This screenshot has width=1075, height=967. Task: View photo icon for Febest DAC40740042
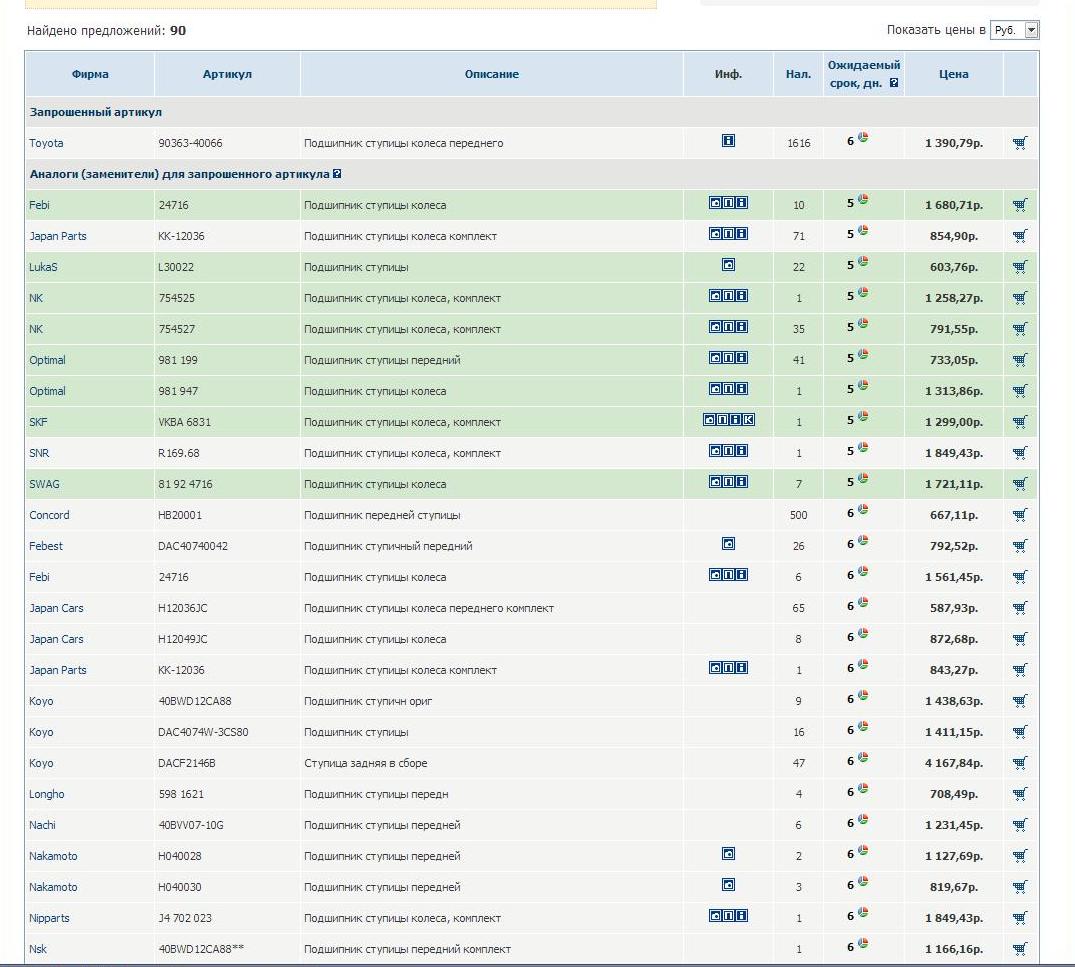(x=728, y=544)
